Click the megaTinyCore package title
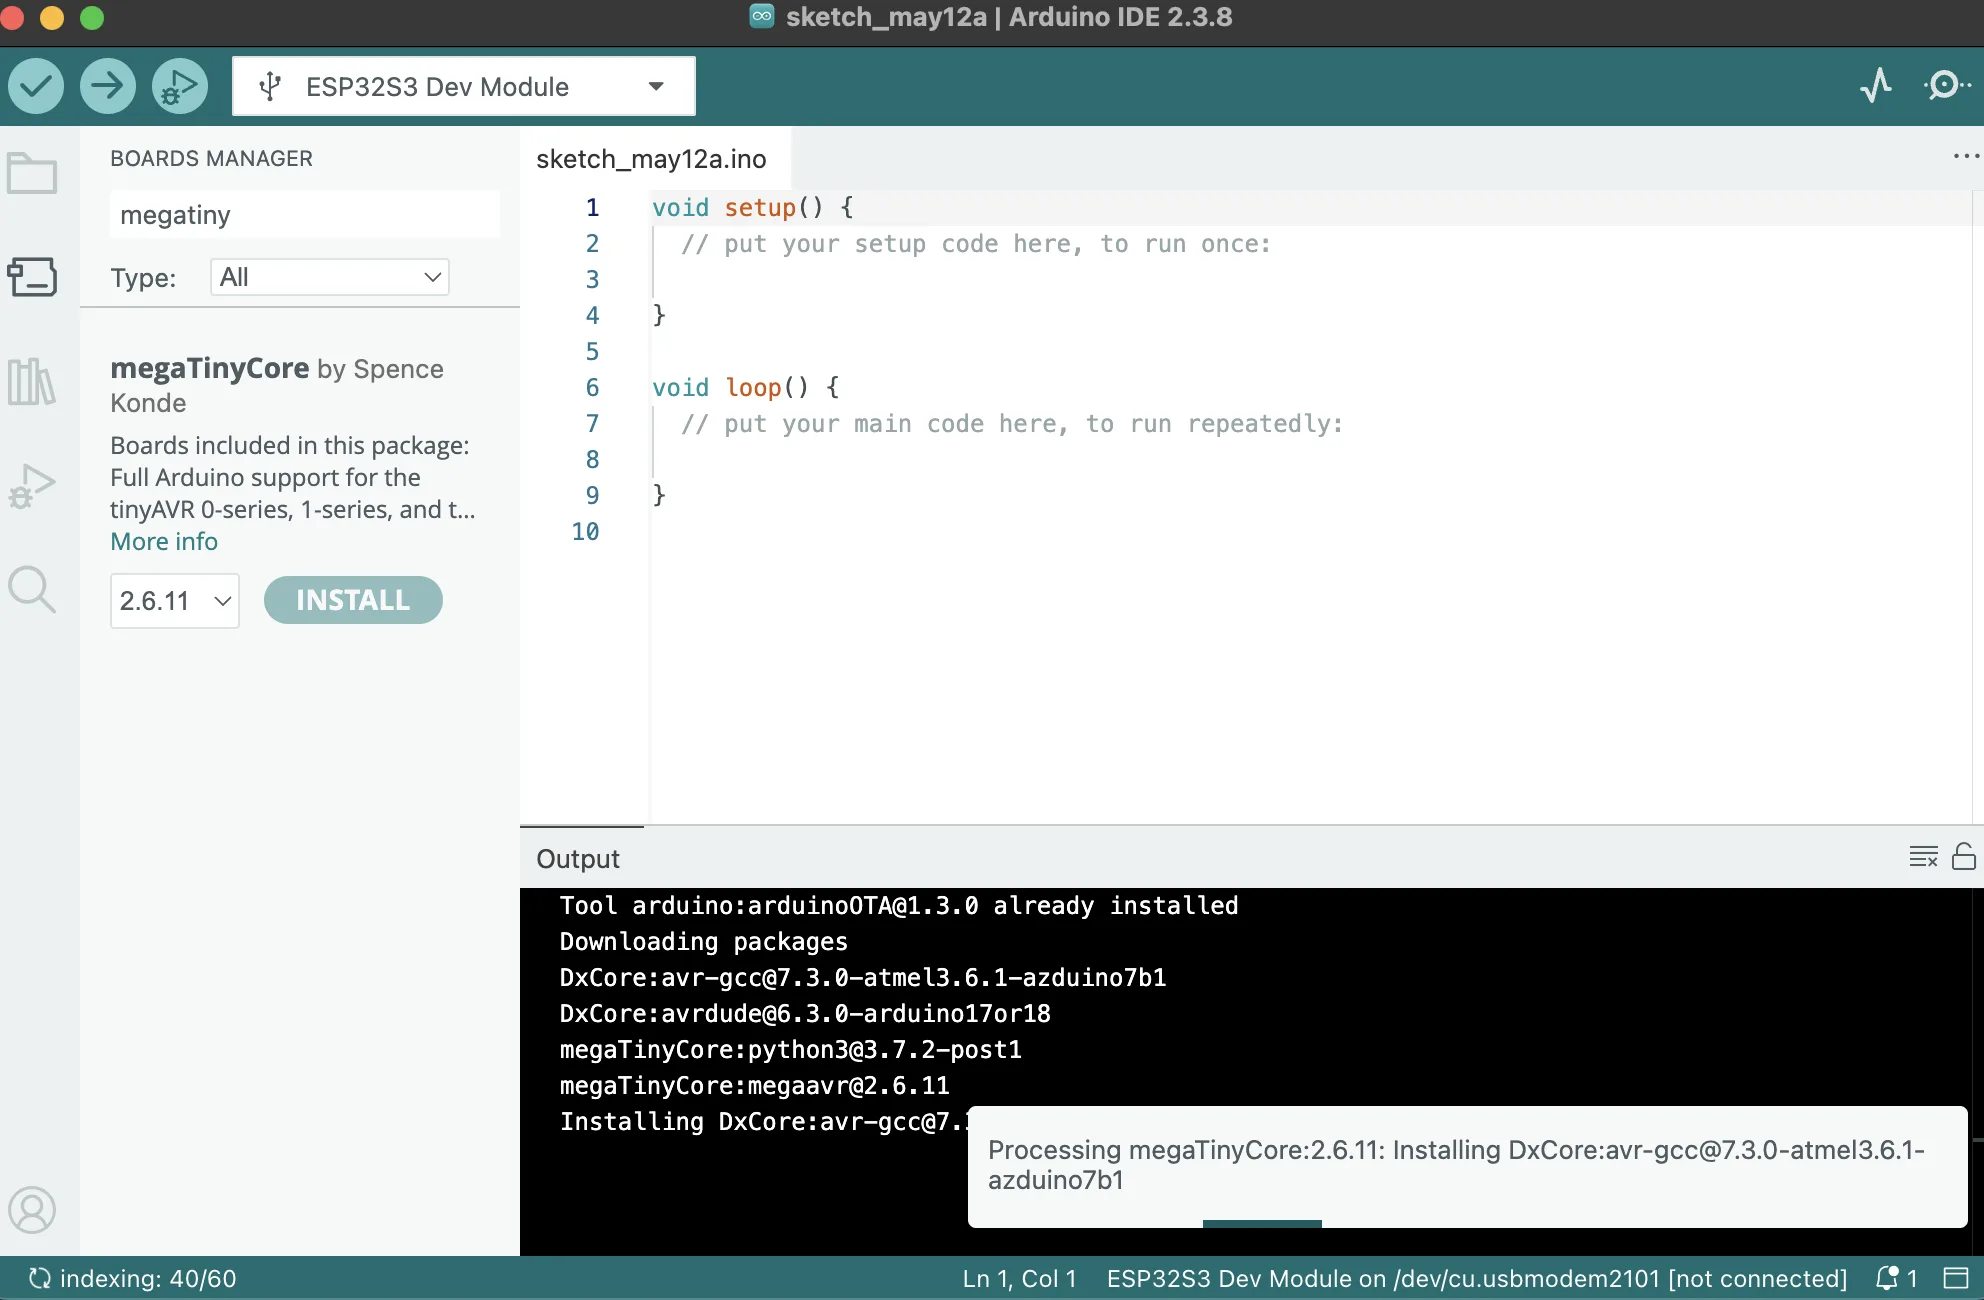This screenshot has height=1300, width=1984. [x=210, y=368]
